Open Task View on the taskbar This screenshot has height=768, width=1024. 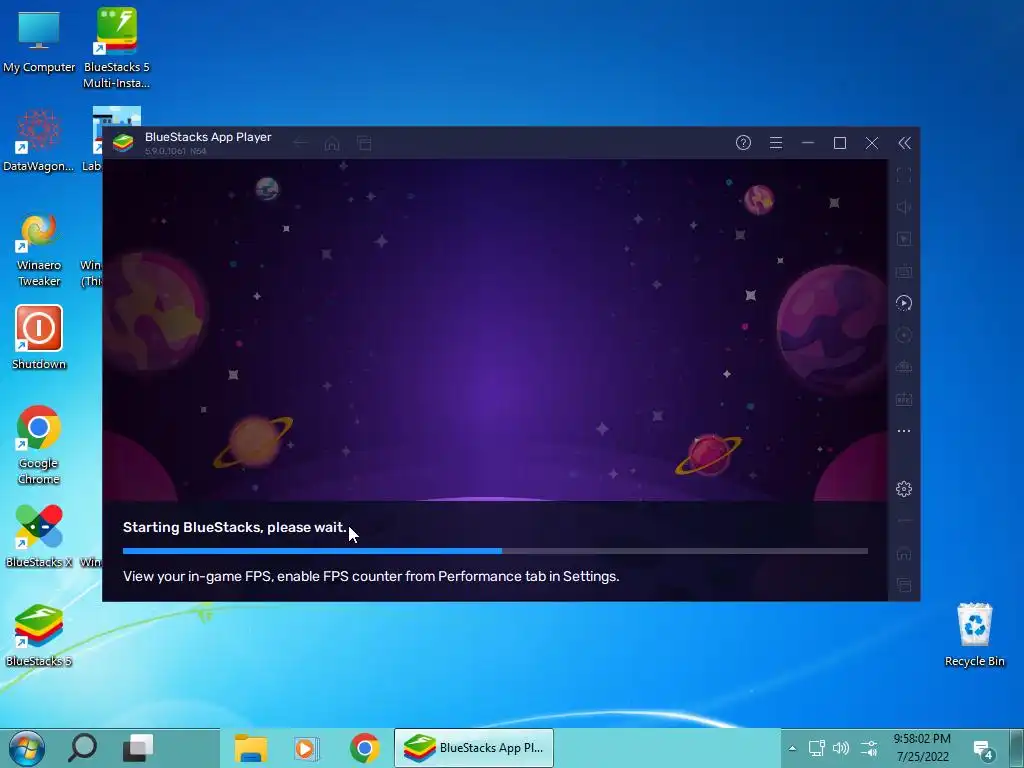[138, 748]
